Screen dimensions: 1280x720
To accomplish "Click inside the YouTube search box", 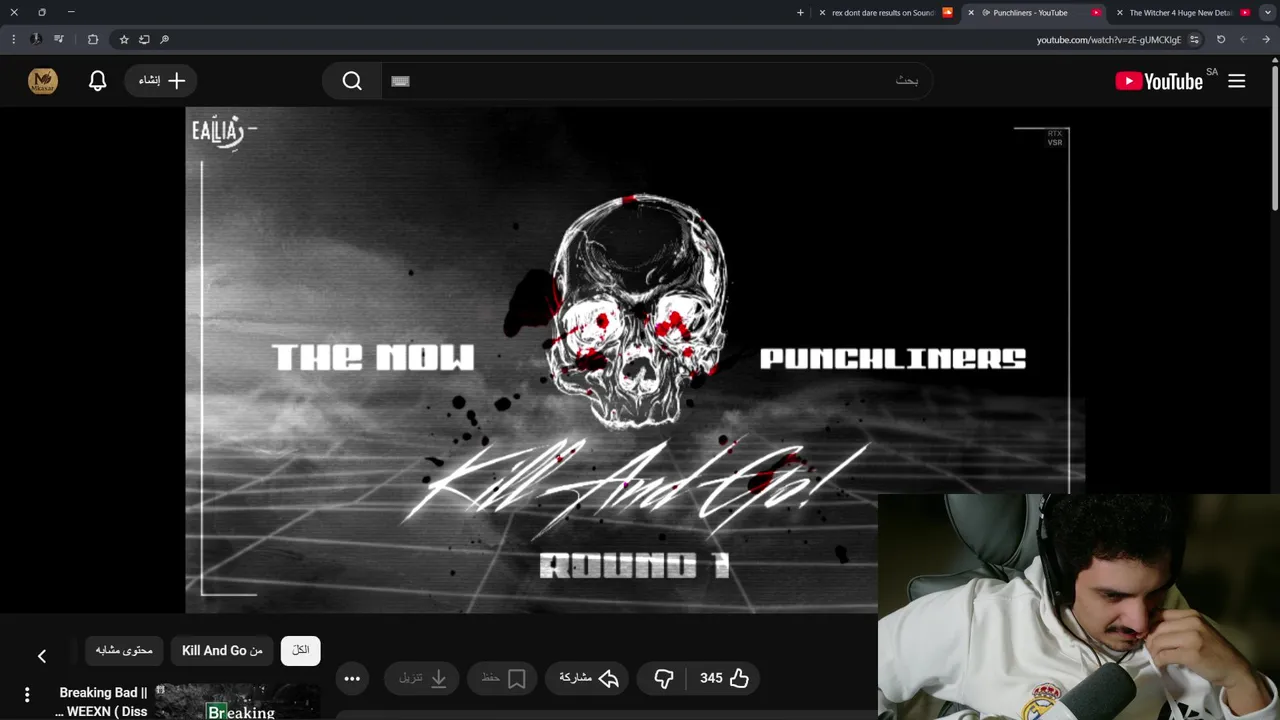I will (657, 81).
